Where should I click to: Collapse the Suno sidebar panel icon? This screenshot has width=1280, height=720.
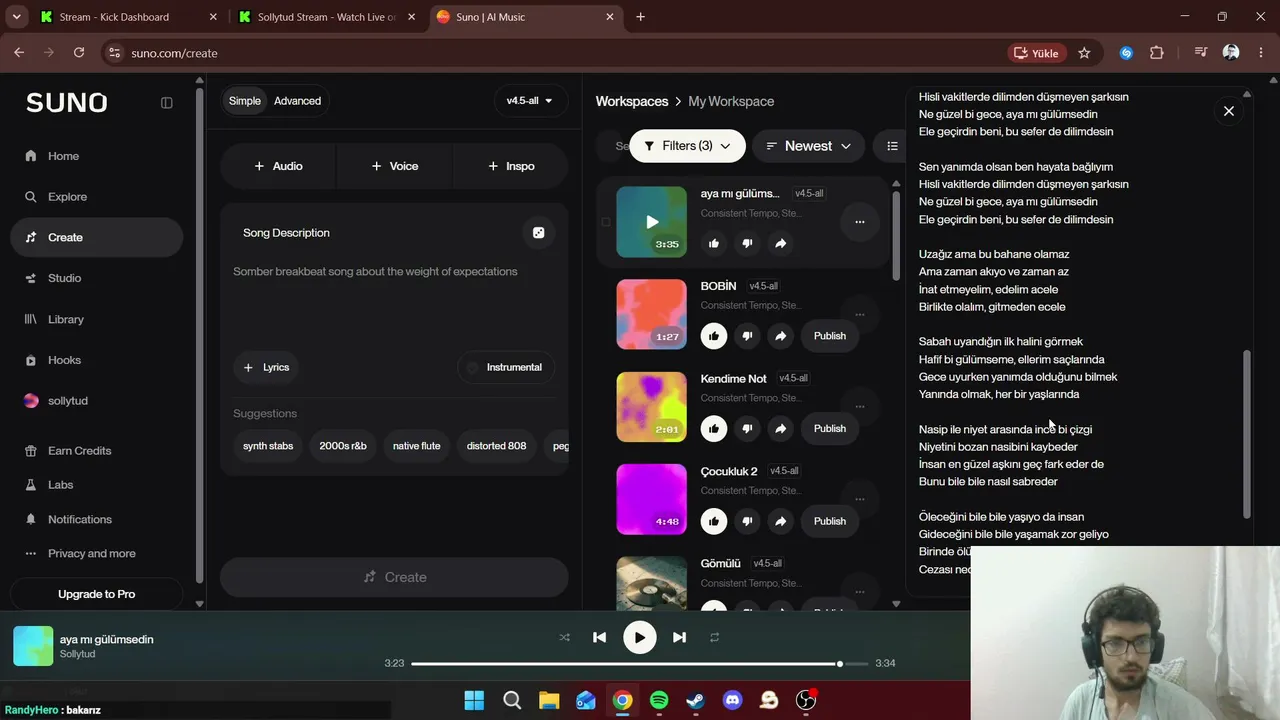[167, 102]
